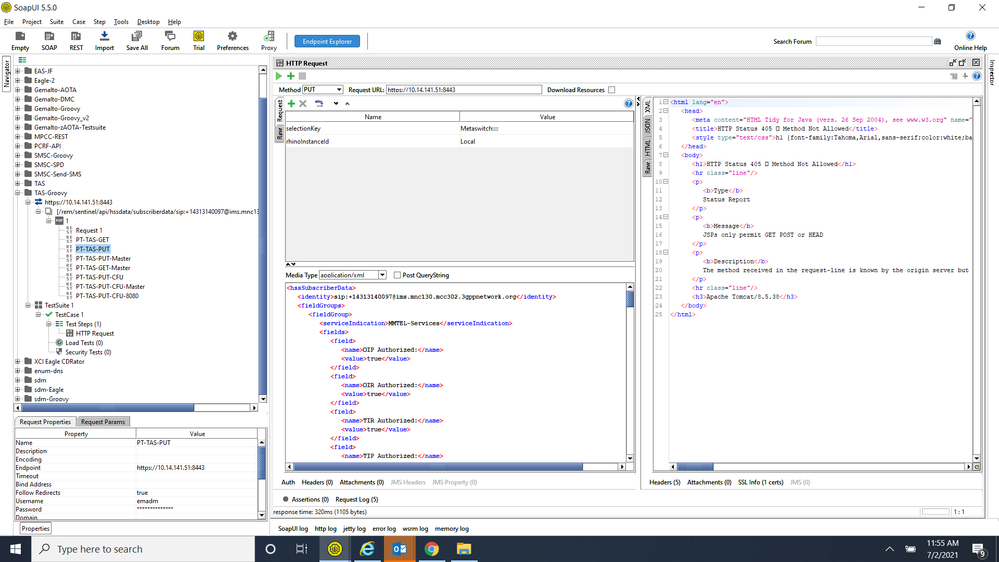The height and width of the screenshot is (562, 999).
Task: Click the REST project icon
Action: [76, 40]
